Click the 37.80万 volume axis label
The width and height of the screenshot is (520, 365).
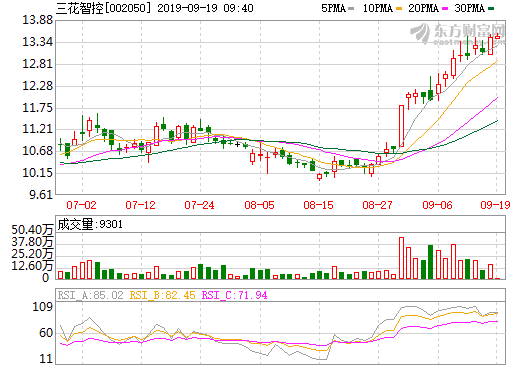coord(32,242)
